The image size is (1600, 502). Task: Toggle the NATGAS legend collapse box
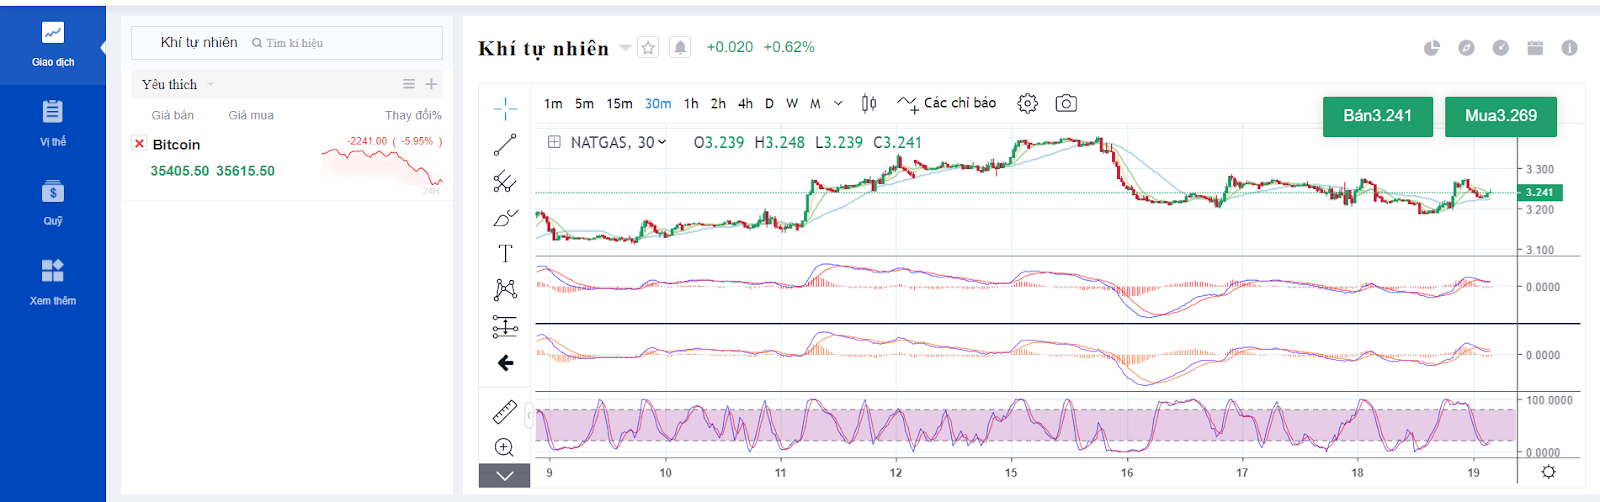point(553,142)
